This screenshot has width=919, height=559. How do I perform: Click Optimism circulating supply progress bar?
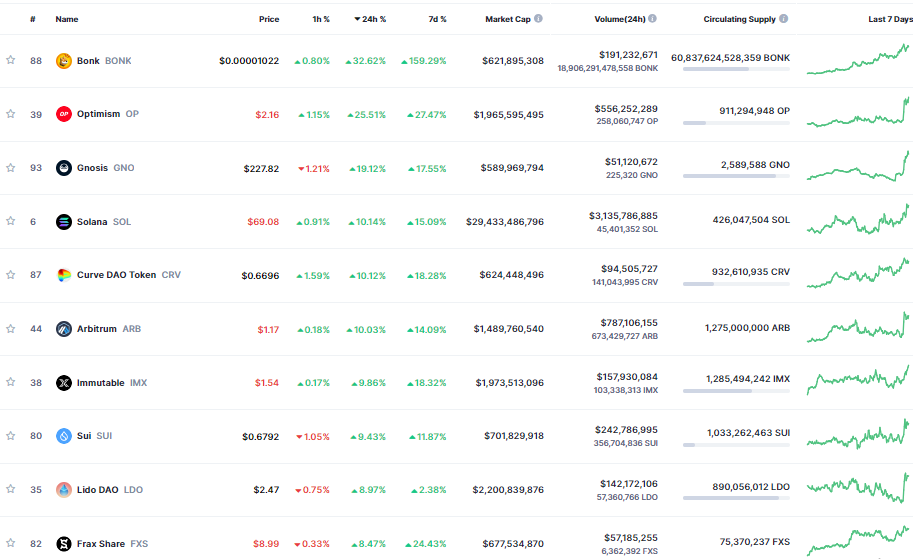(x=736, y=123)
